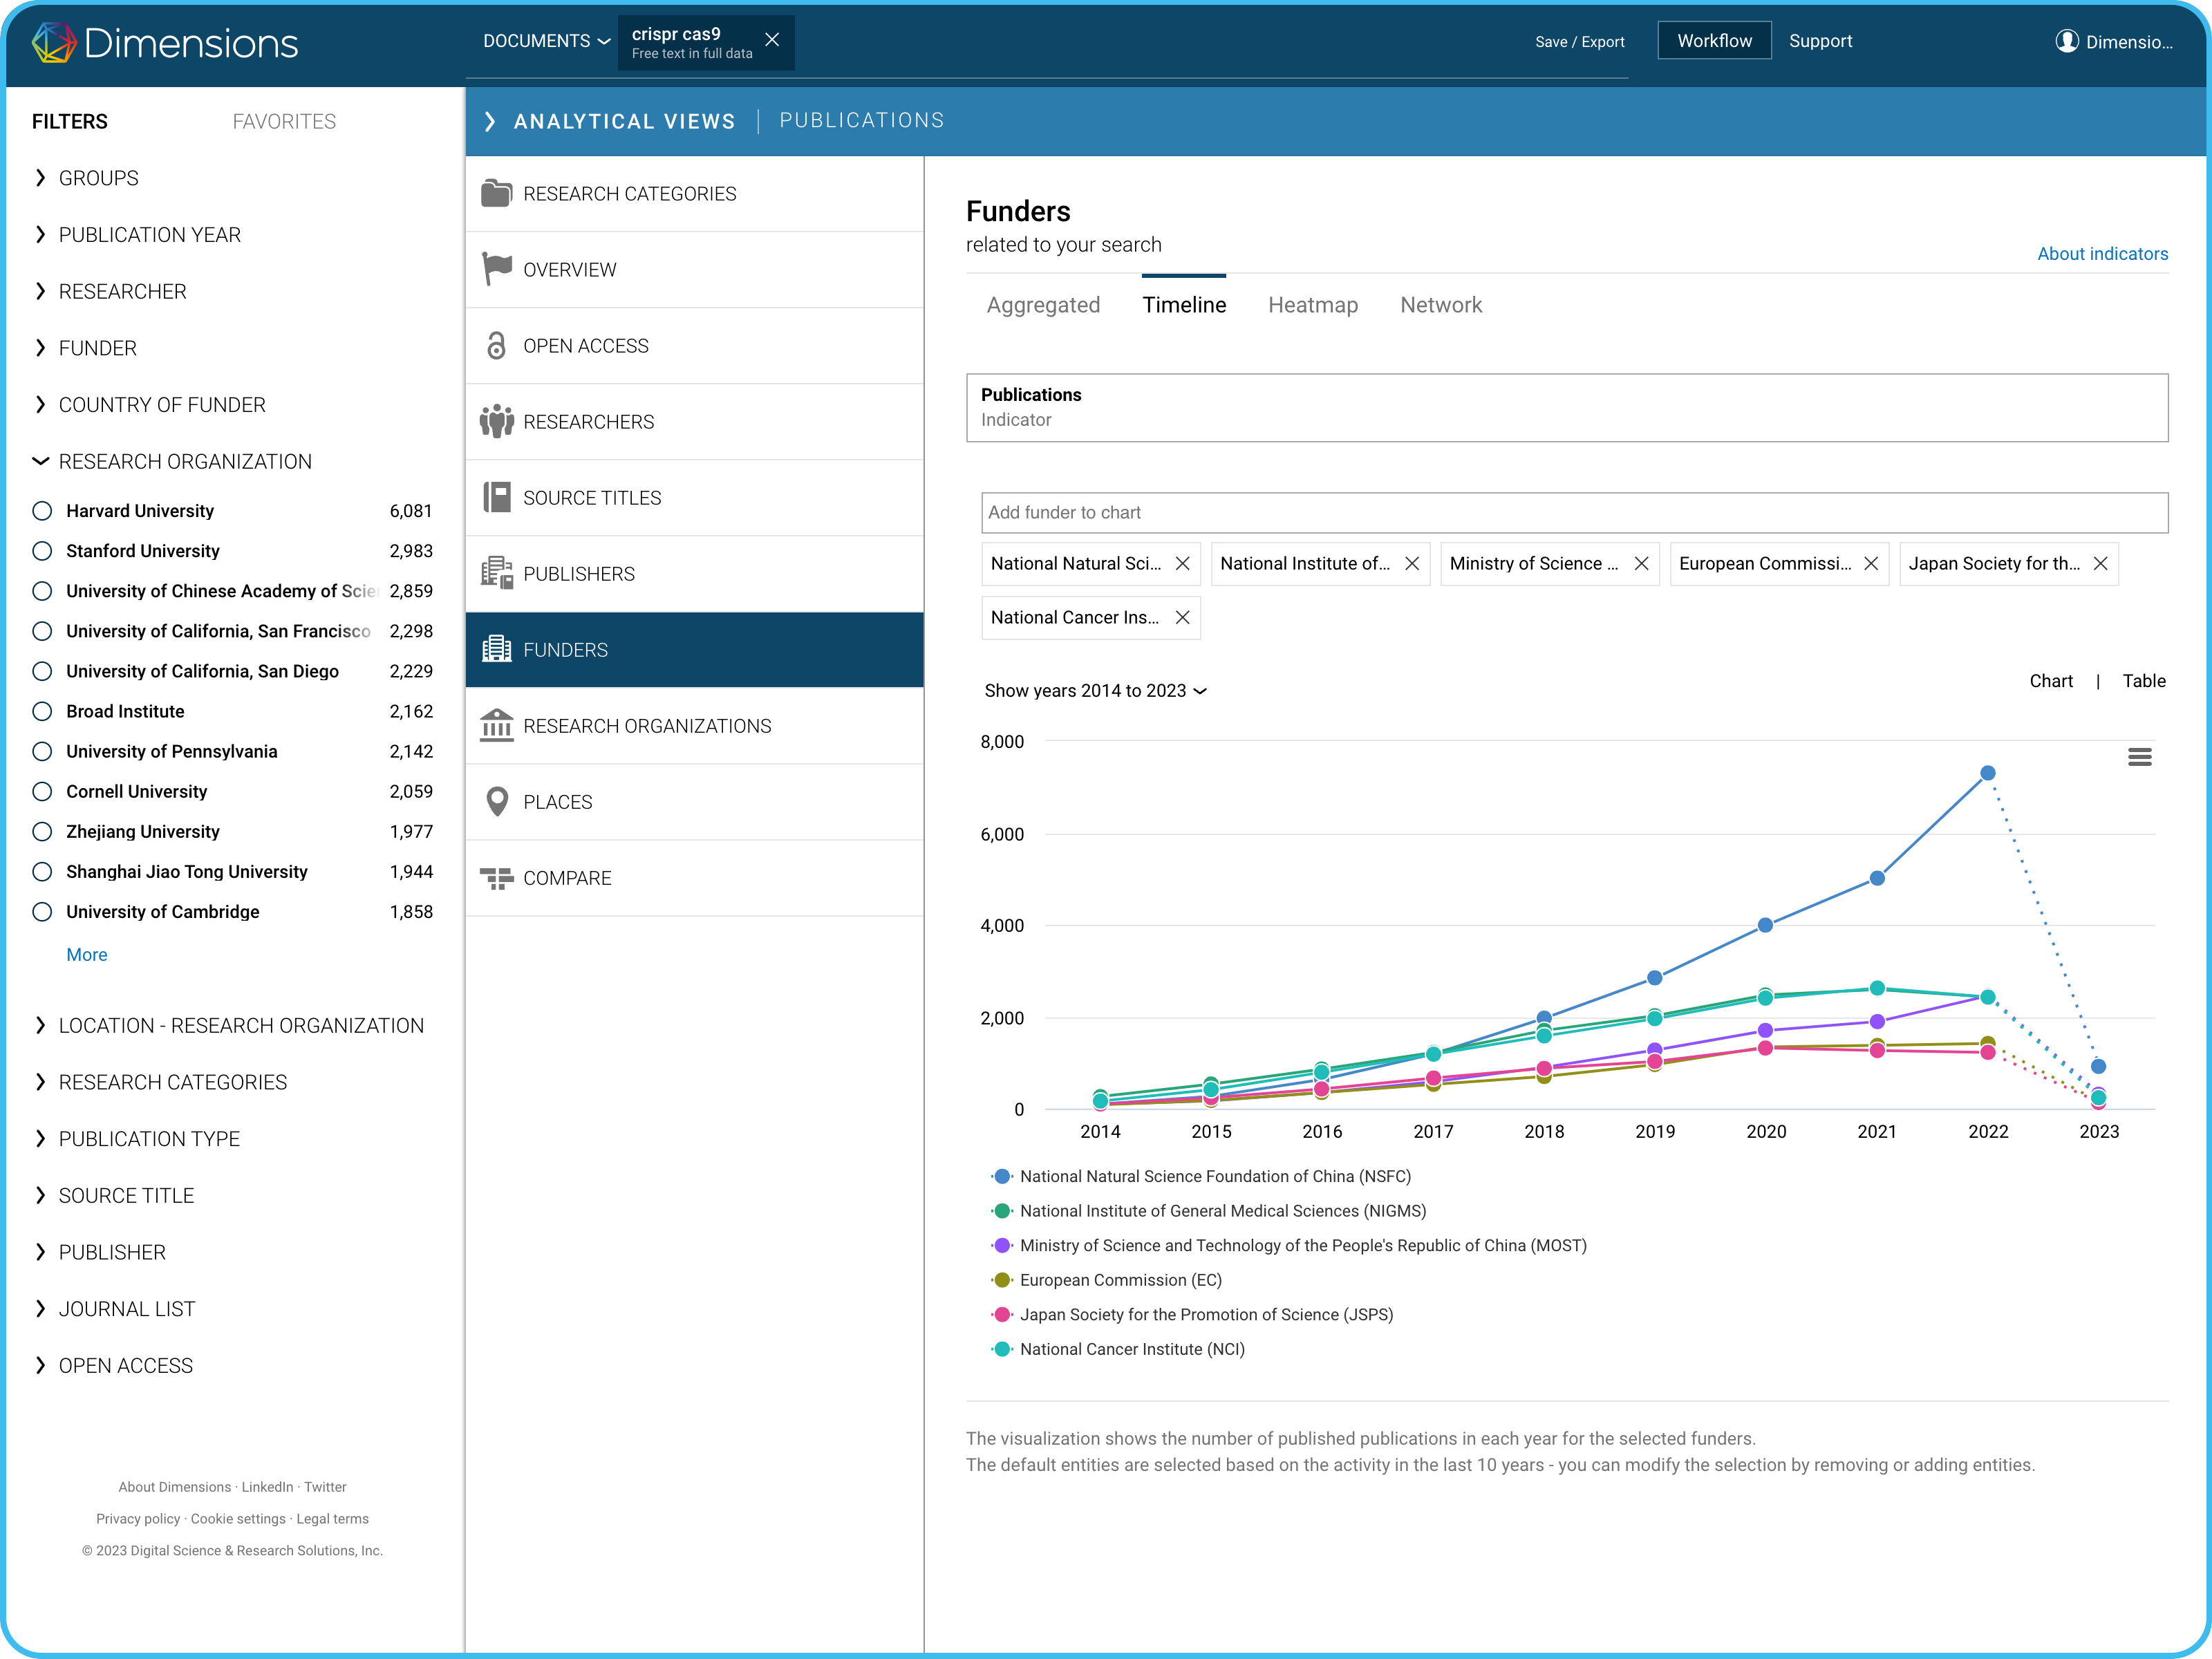Select Zhejiang University radio button
Image resolution: width=2212 pixels, height=1659 pixels.
pos(42,832)
